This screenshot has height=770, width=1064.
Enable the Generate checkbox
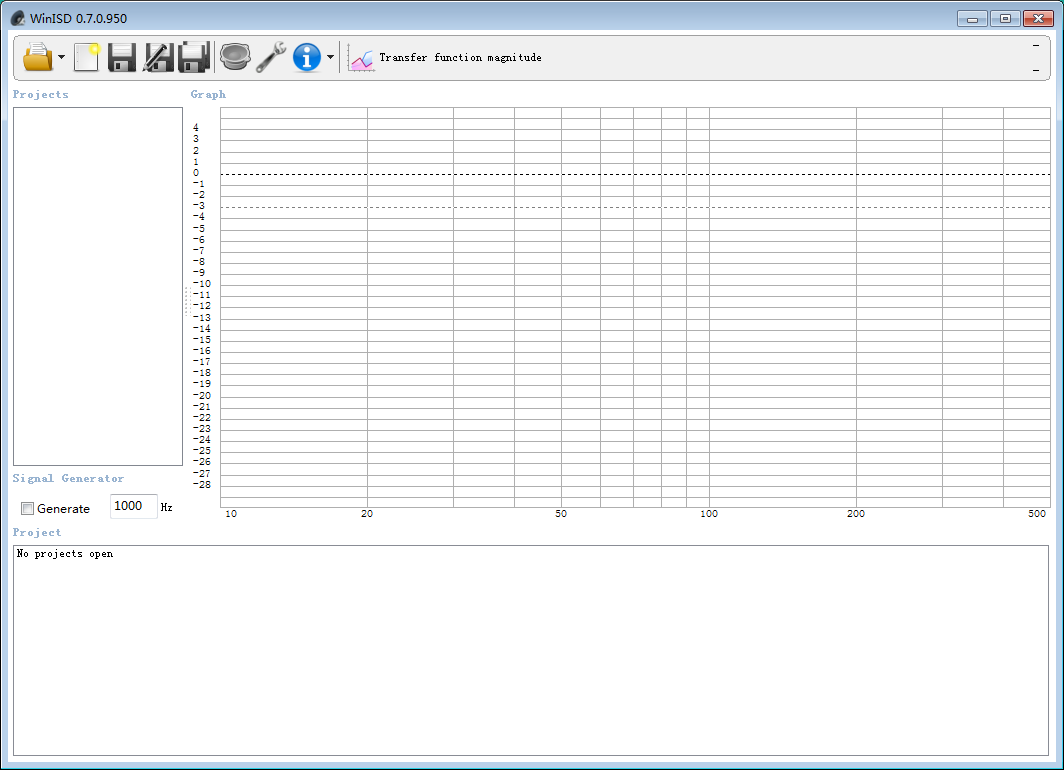[28, 508]
